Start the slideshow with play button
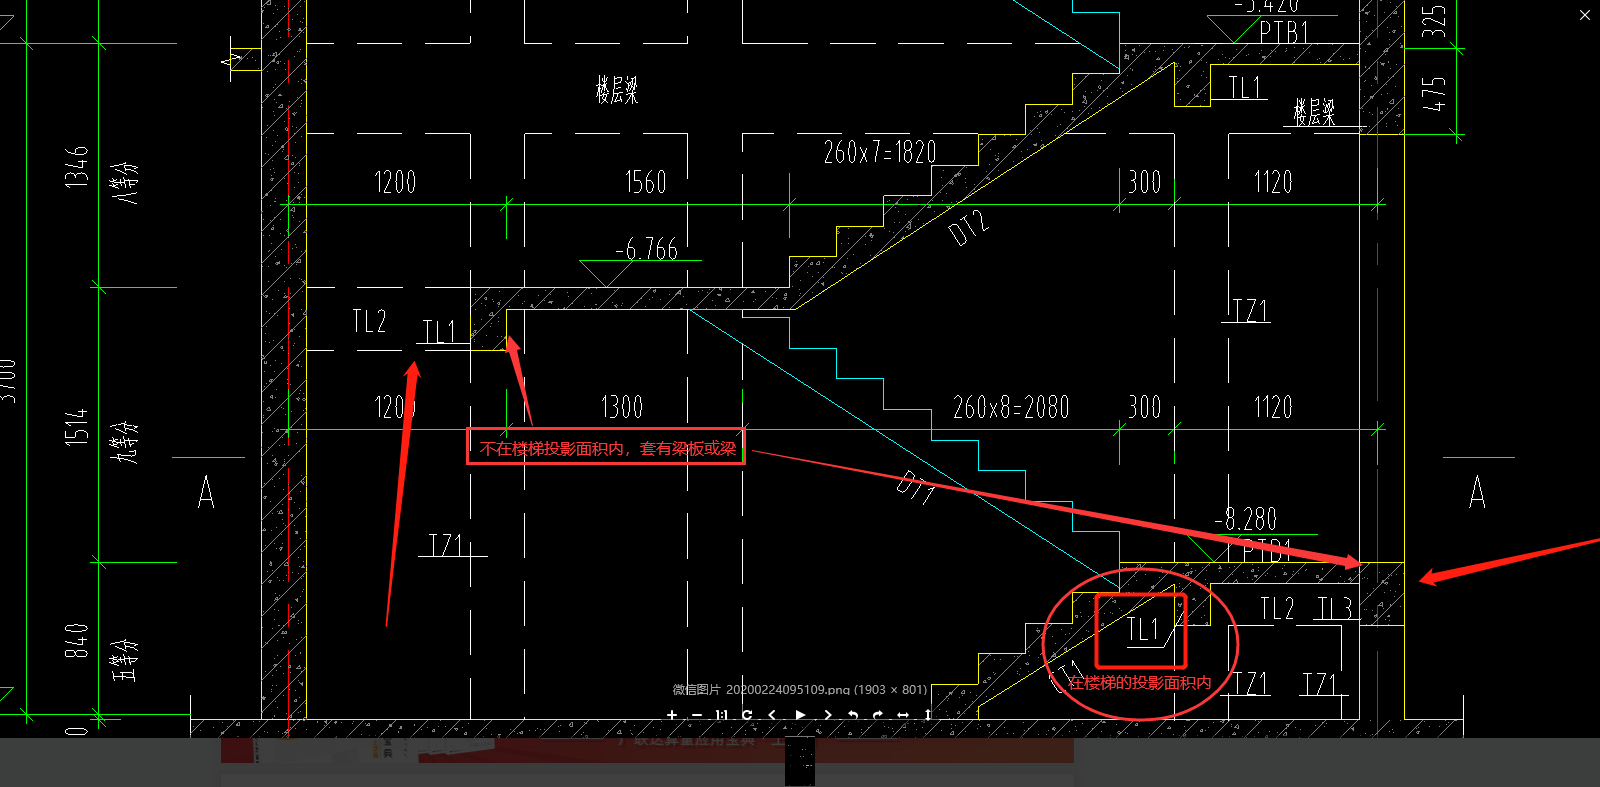Screen dimensions: 1600x787 (x=800, y=715)
